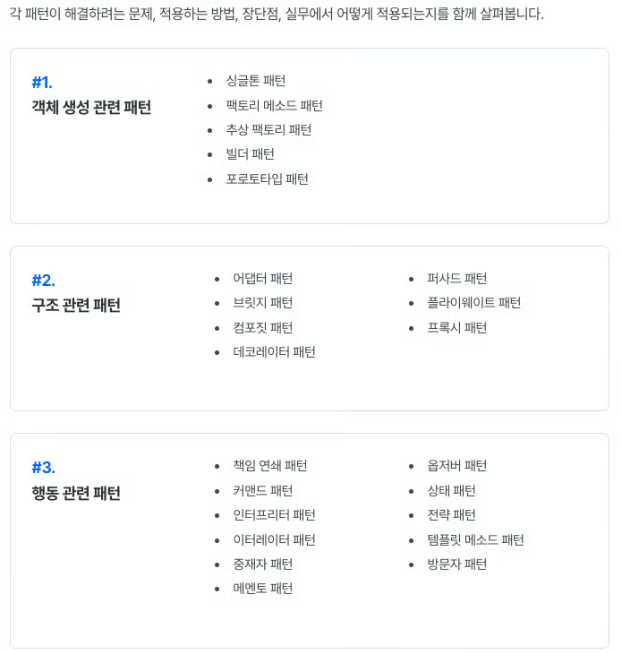
Task: Open the 책임 연쇄 패턴 link
Action: tap(270, 466)
